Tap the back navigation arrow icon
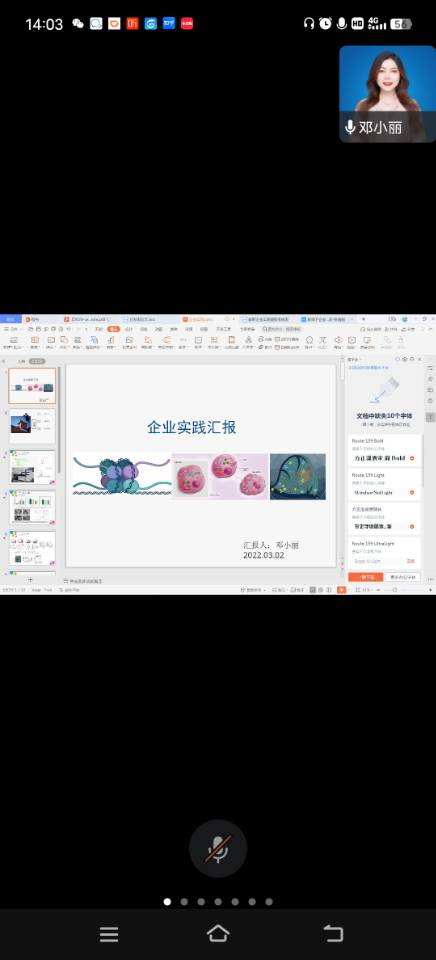Viewport: 436px width, 960px height. [333, 933]
